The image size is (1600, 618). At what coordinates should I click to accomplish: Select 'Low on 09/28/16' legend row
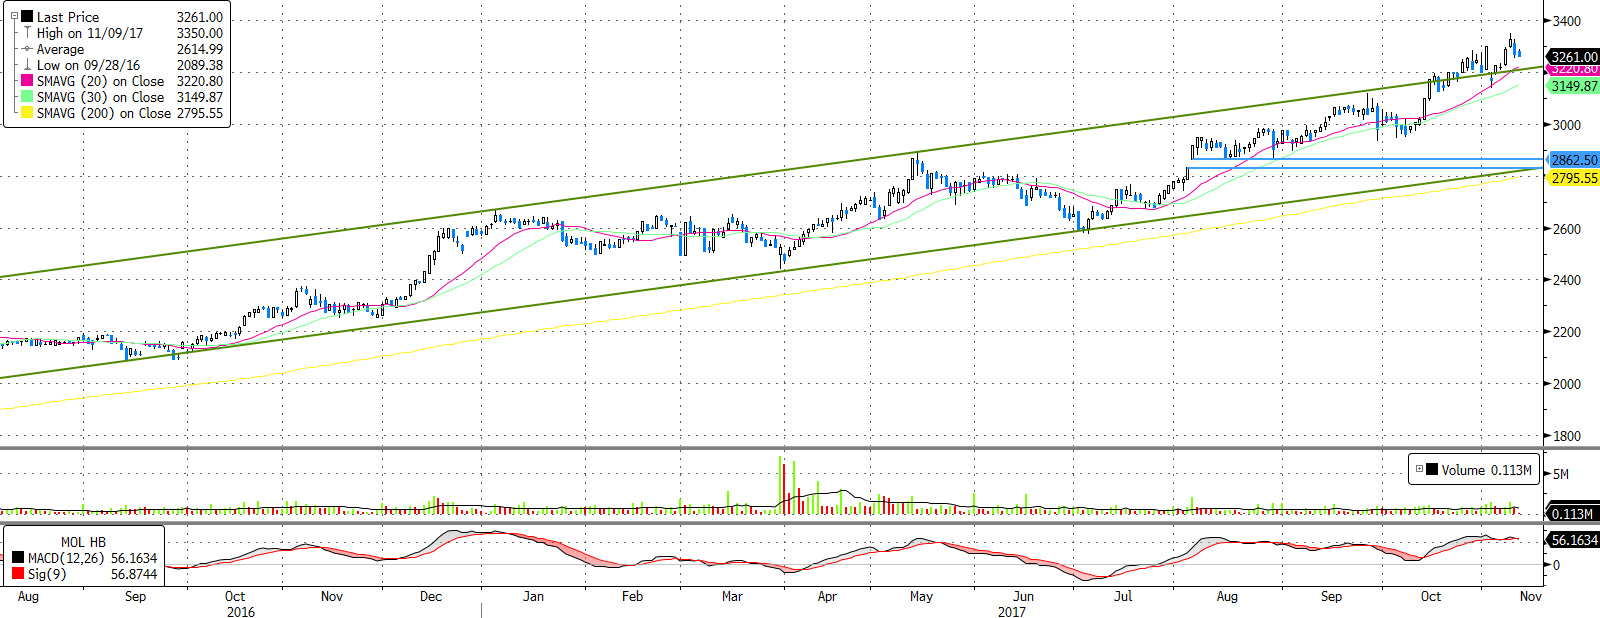[88, 65]
